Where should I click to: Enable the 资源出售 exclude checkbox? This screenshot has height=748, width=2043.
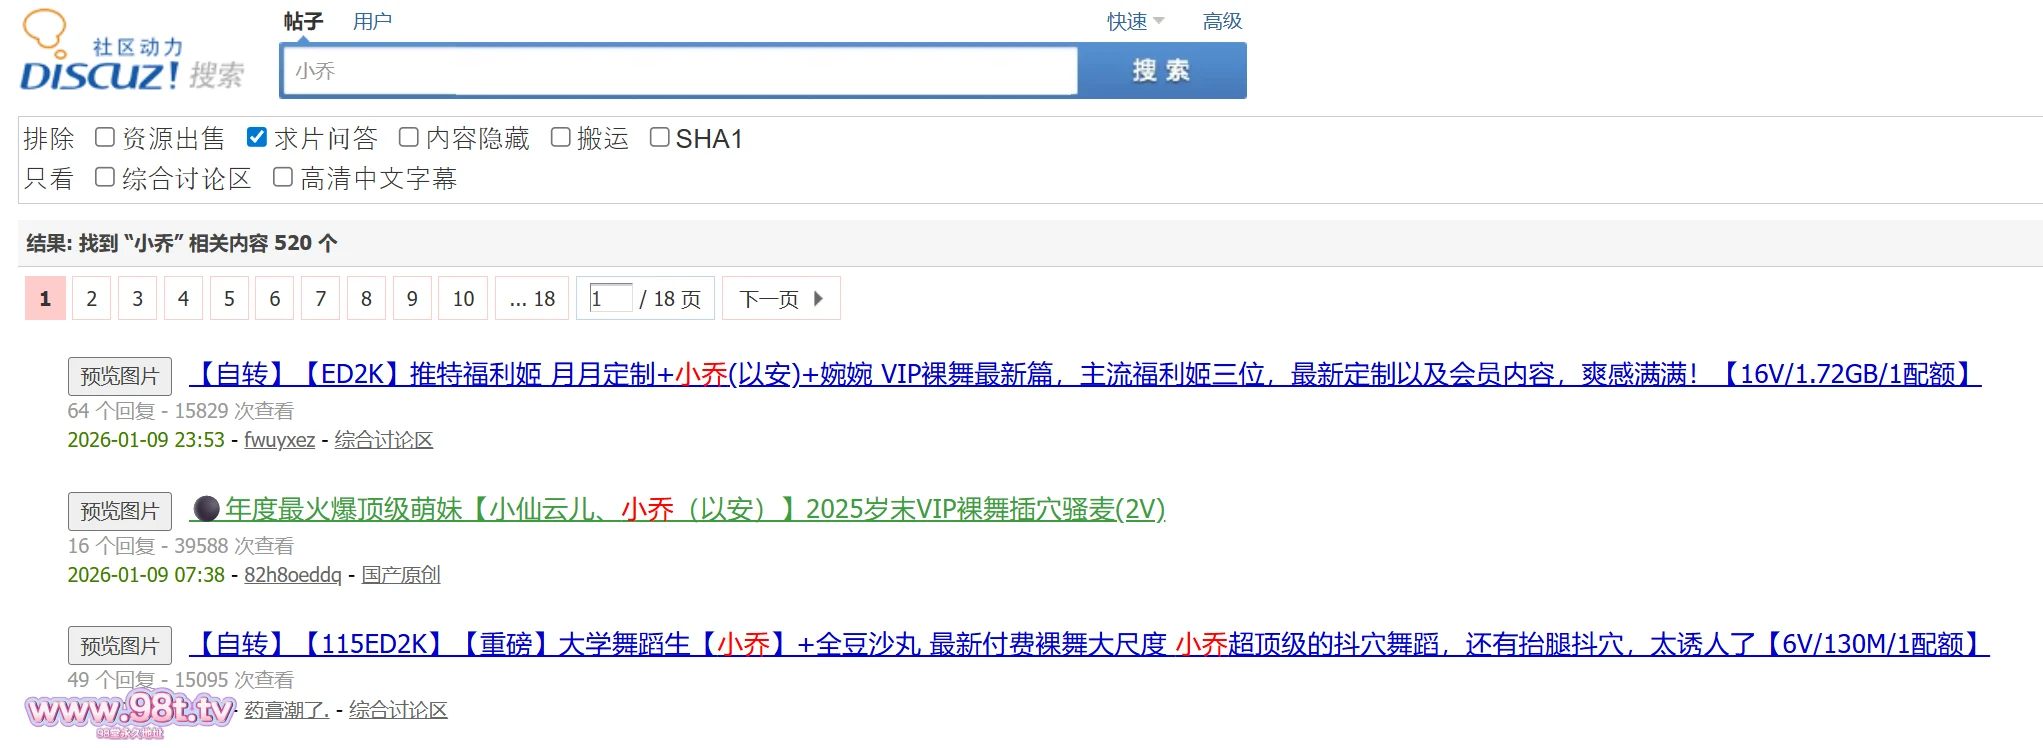pyautogui.click(x=105, y=138)
